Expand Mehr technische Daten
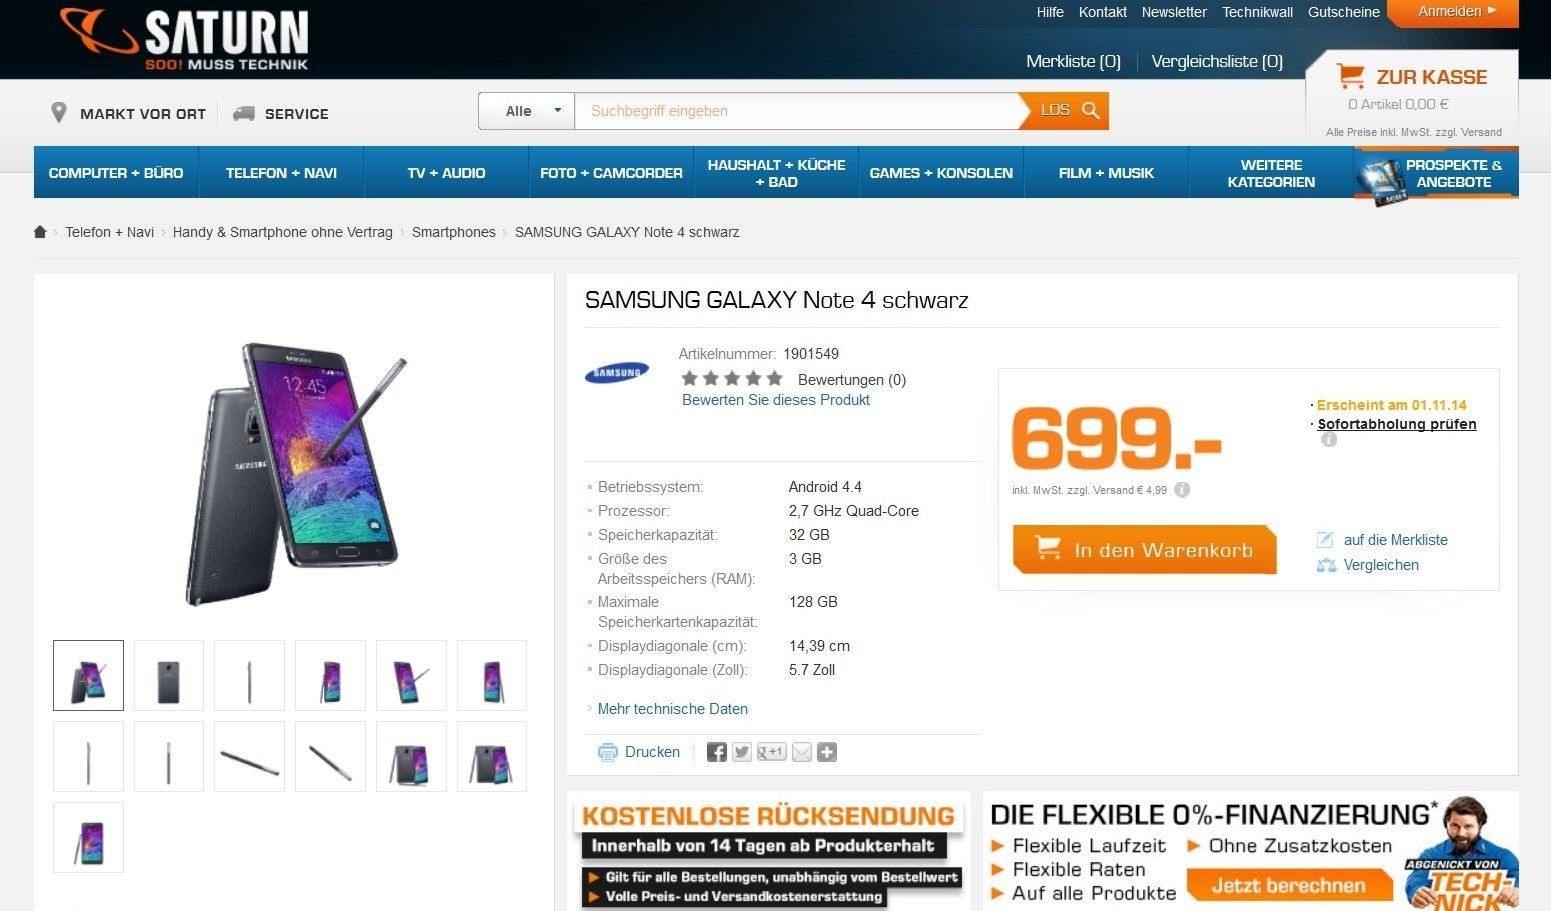The width and height of the screenshot is (1551, 911). pos(672,709)
